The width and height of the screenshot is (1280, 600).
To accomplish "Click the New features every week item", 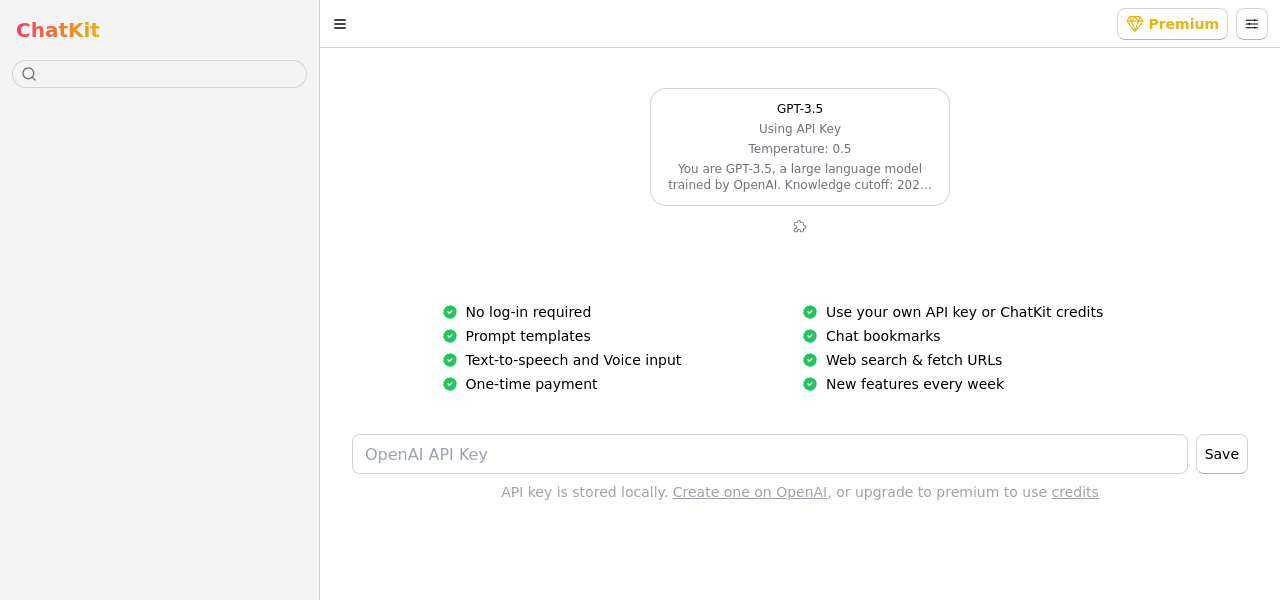I will tap(914, 384).
